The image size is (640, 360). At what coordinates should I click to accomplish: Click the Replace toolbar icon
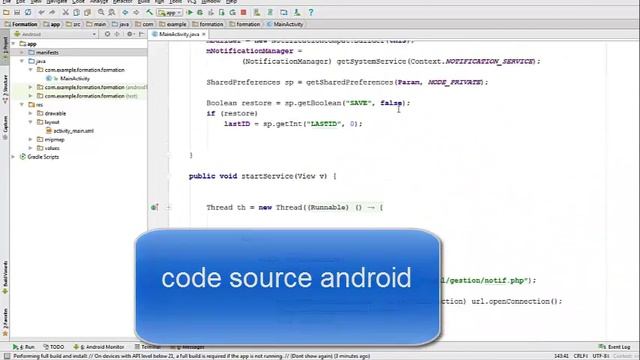pyautogui.click(x=111, y=13)
